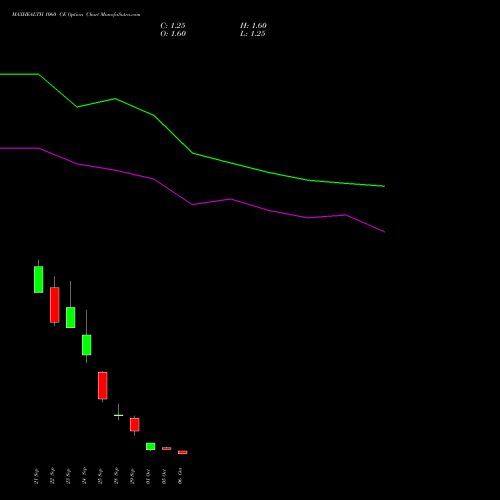The height and width of the screenshot is (500, 500).
Task: Click the red candlestick above 29 Sep
Action: pyautogui.click(x=135, y=424)
